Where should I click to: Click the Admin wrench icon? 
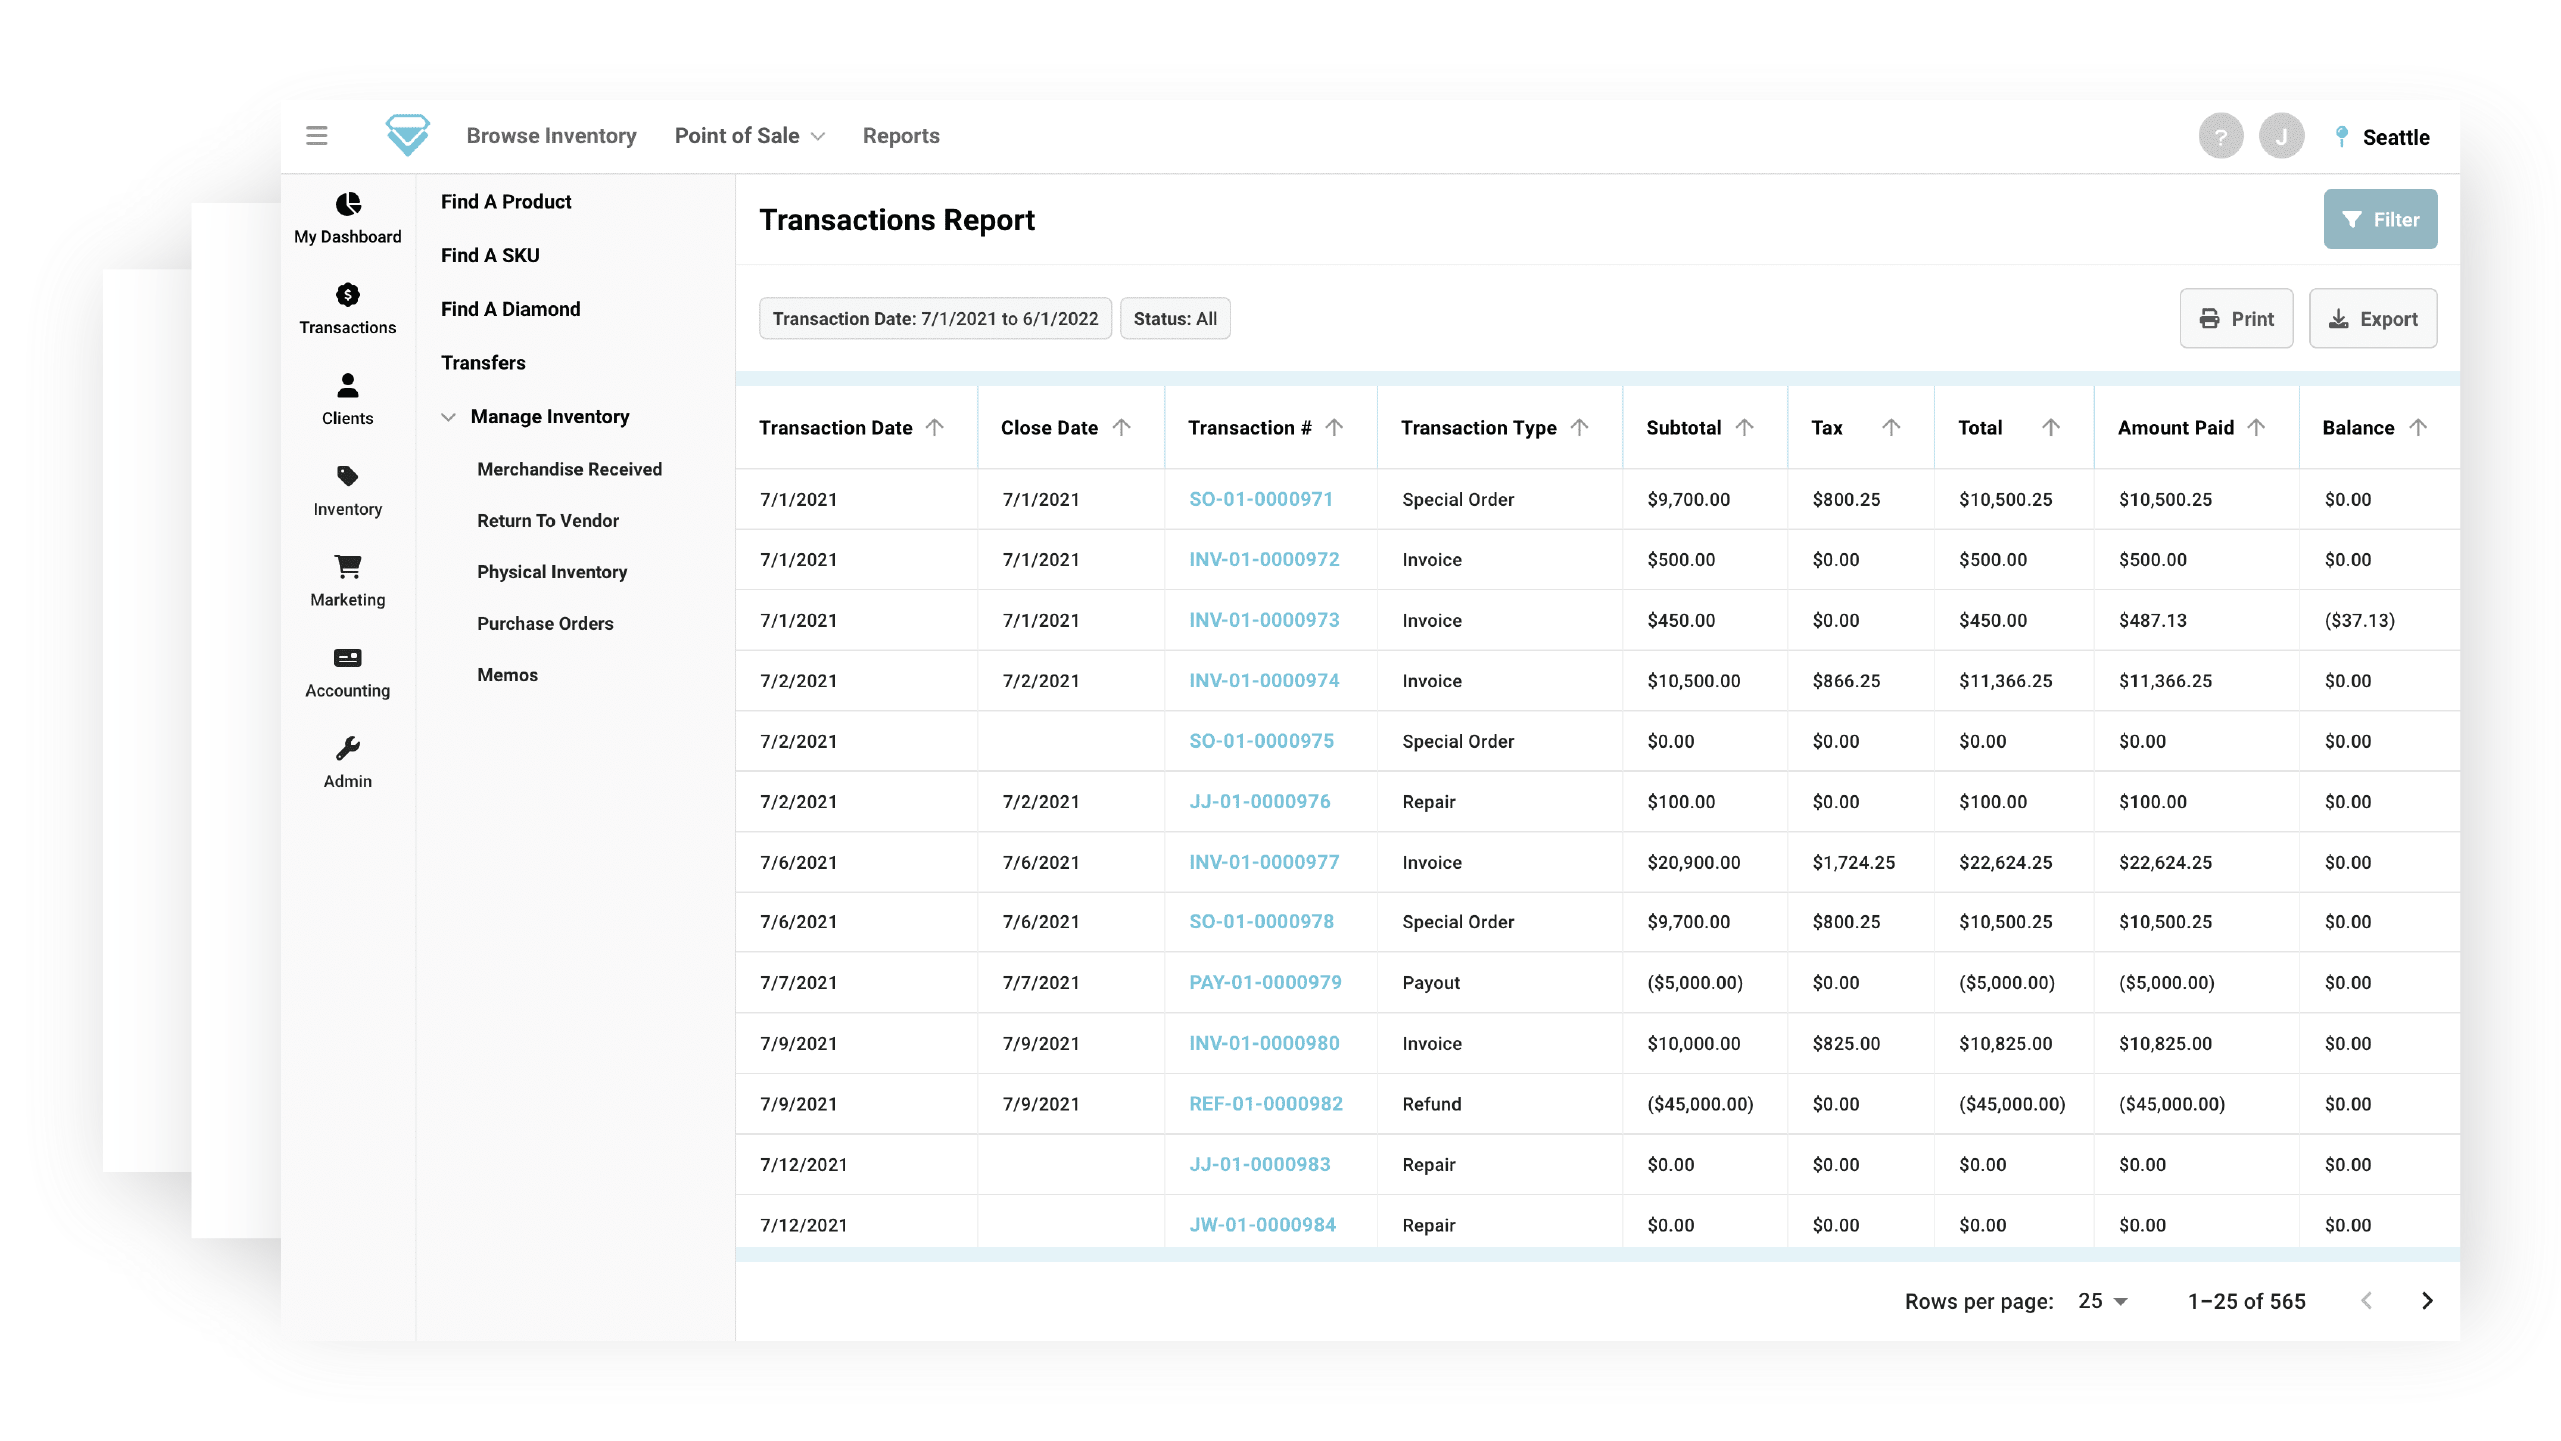point(347,746)
